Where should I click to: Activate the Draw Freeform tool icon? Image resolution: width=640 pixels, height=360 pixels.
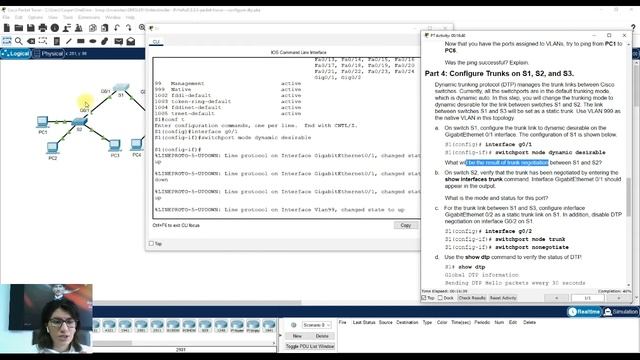[105, 41]
